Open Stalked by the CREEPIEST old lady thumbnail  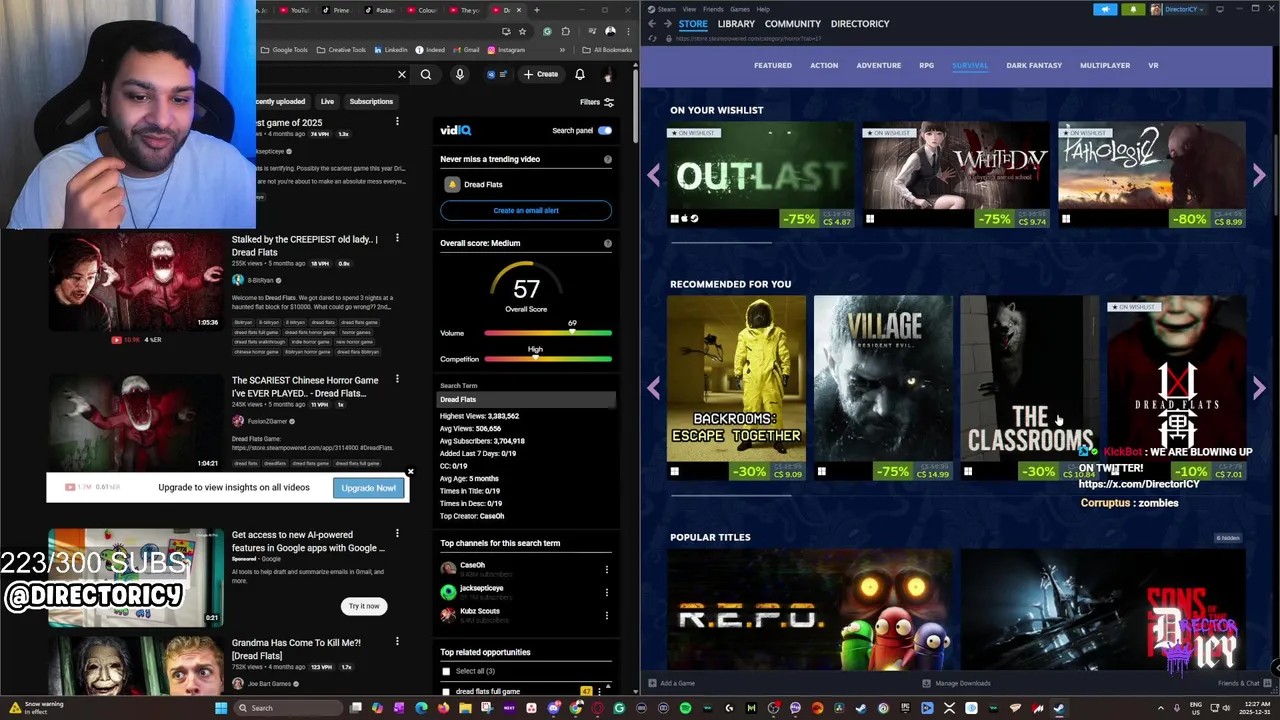pos(136,280)
